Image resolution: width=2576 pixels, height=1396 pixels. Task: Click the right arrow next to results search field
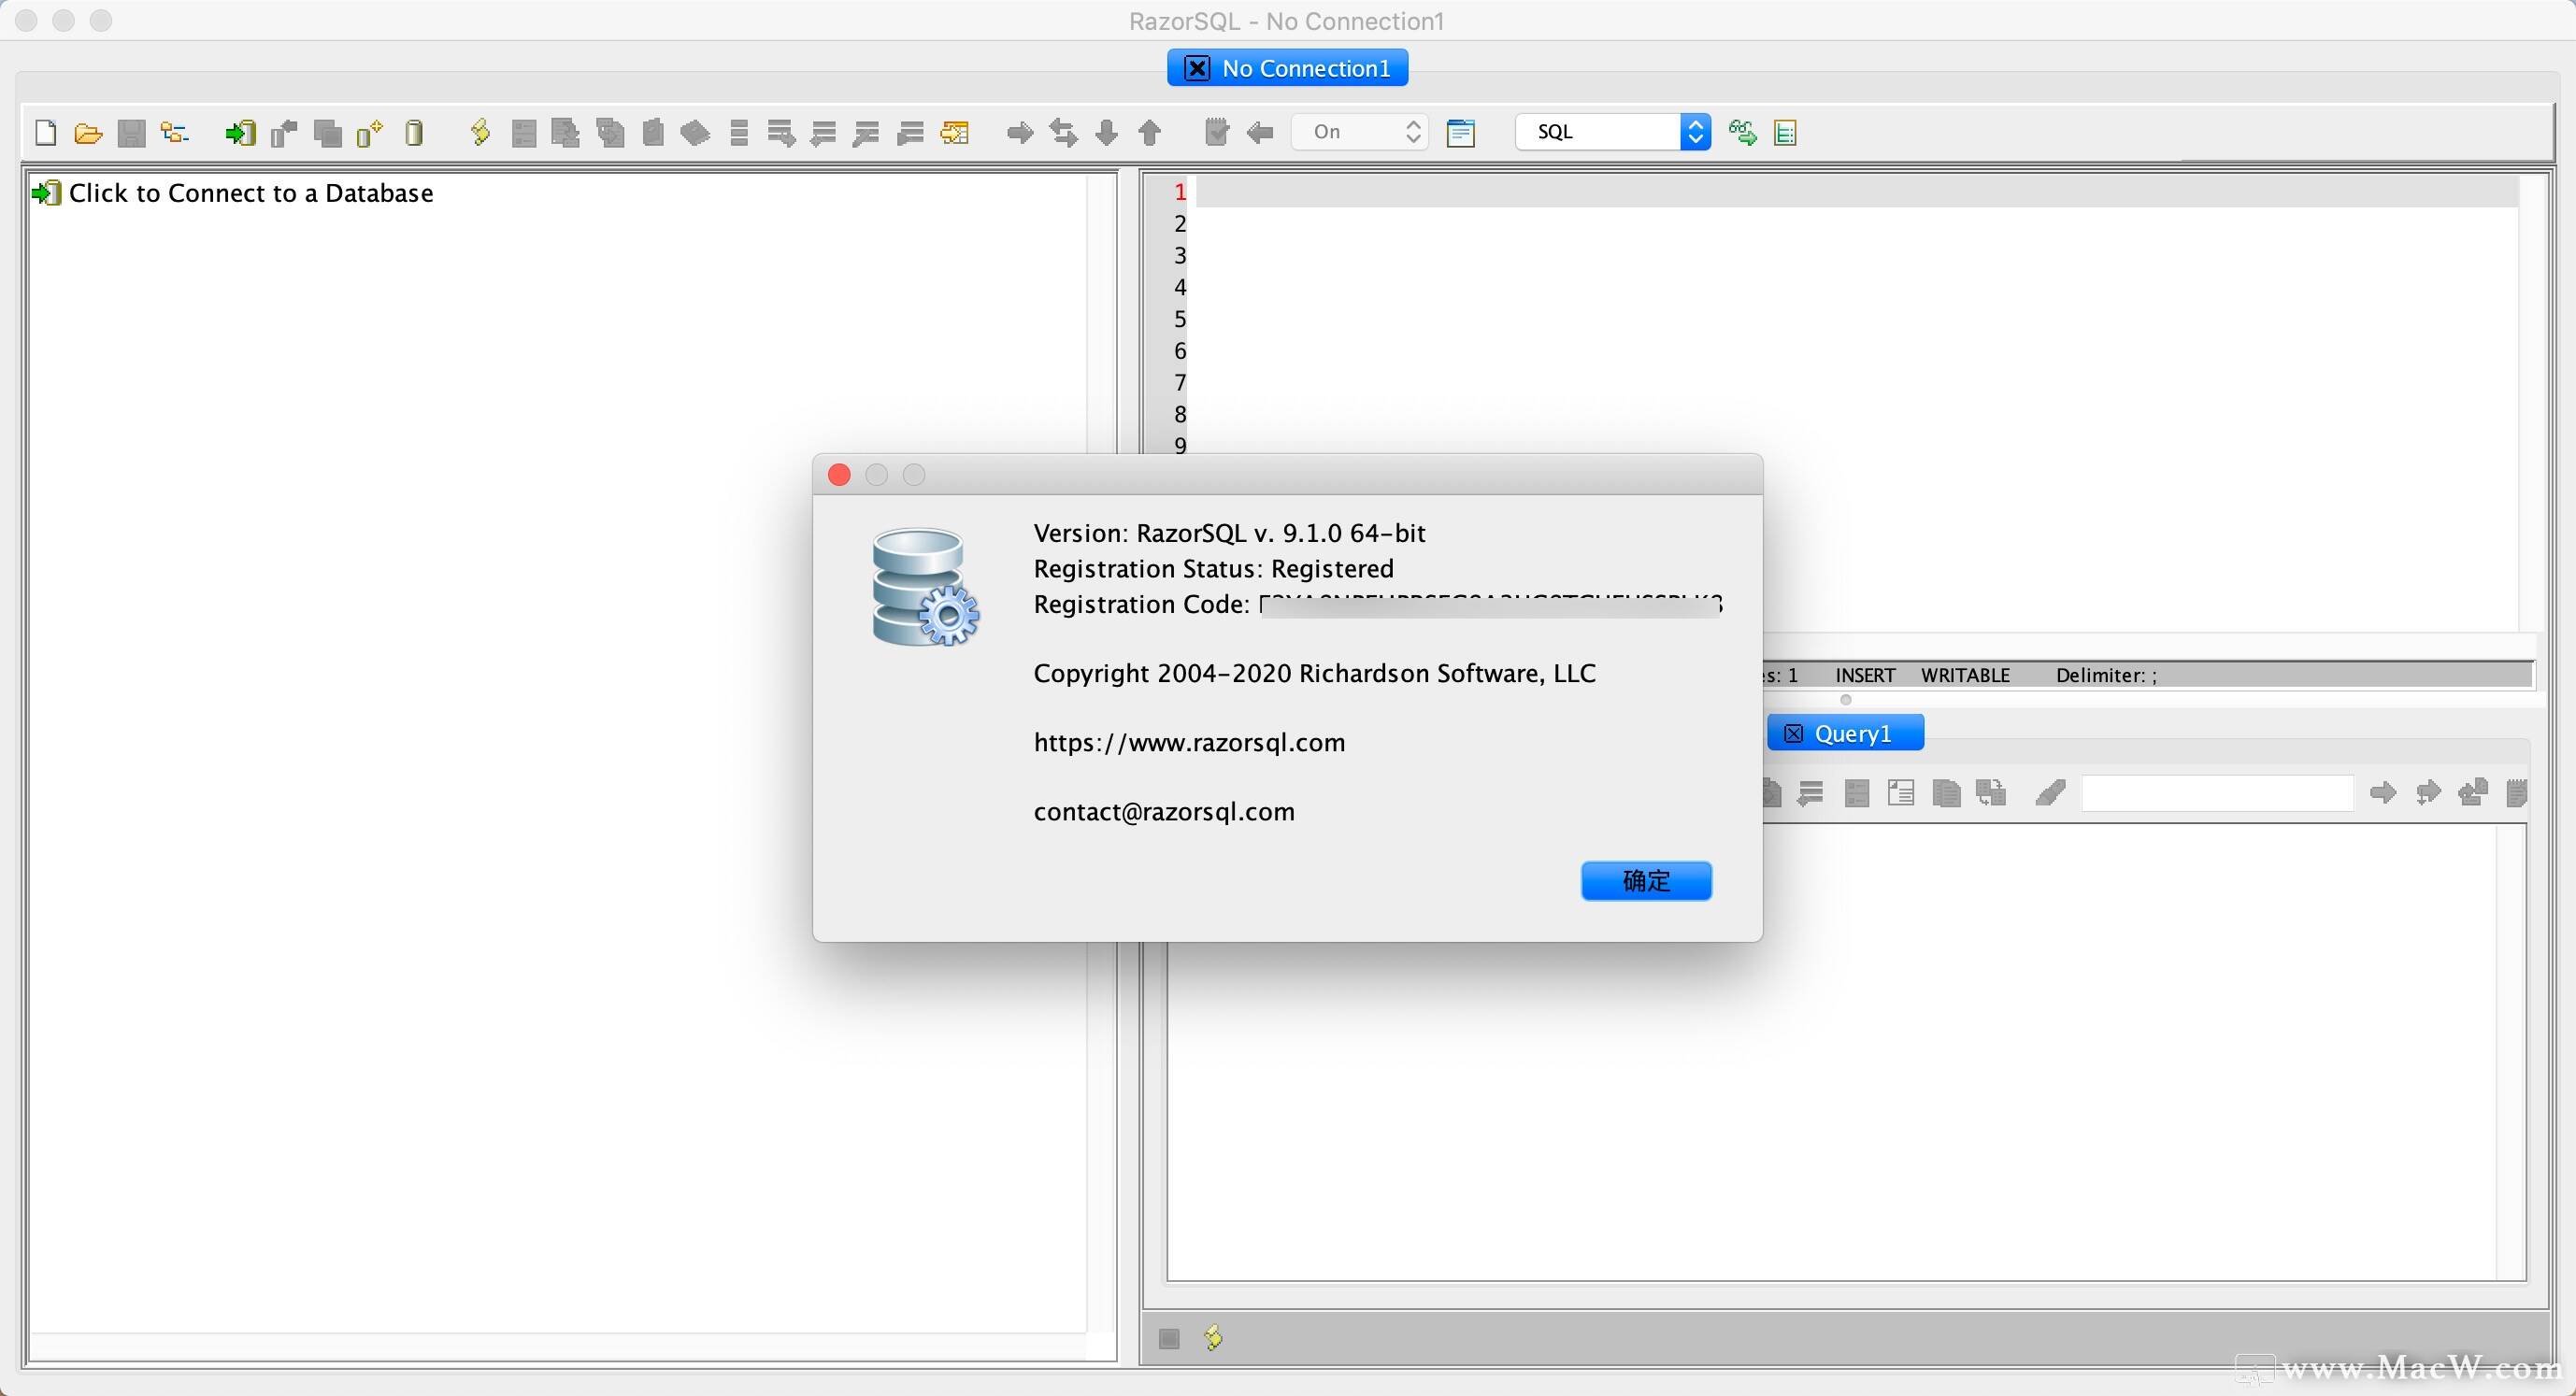(x=2383, y=793)
